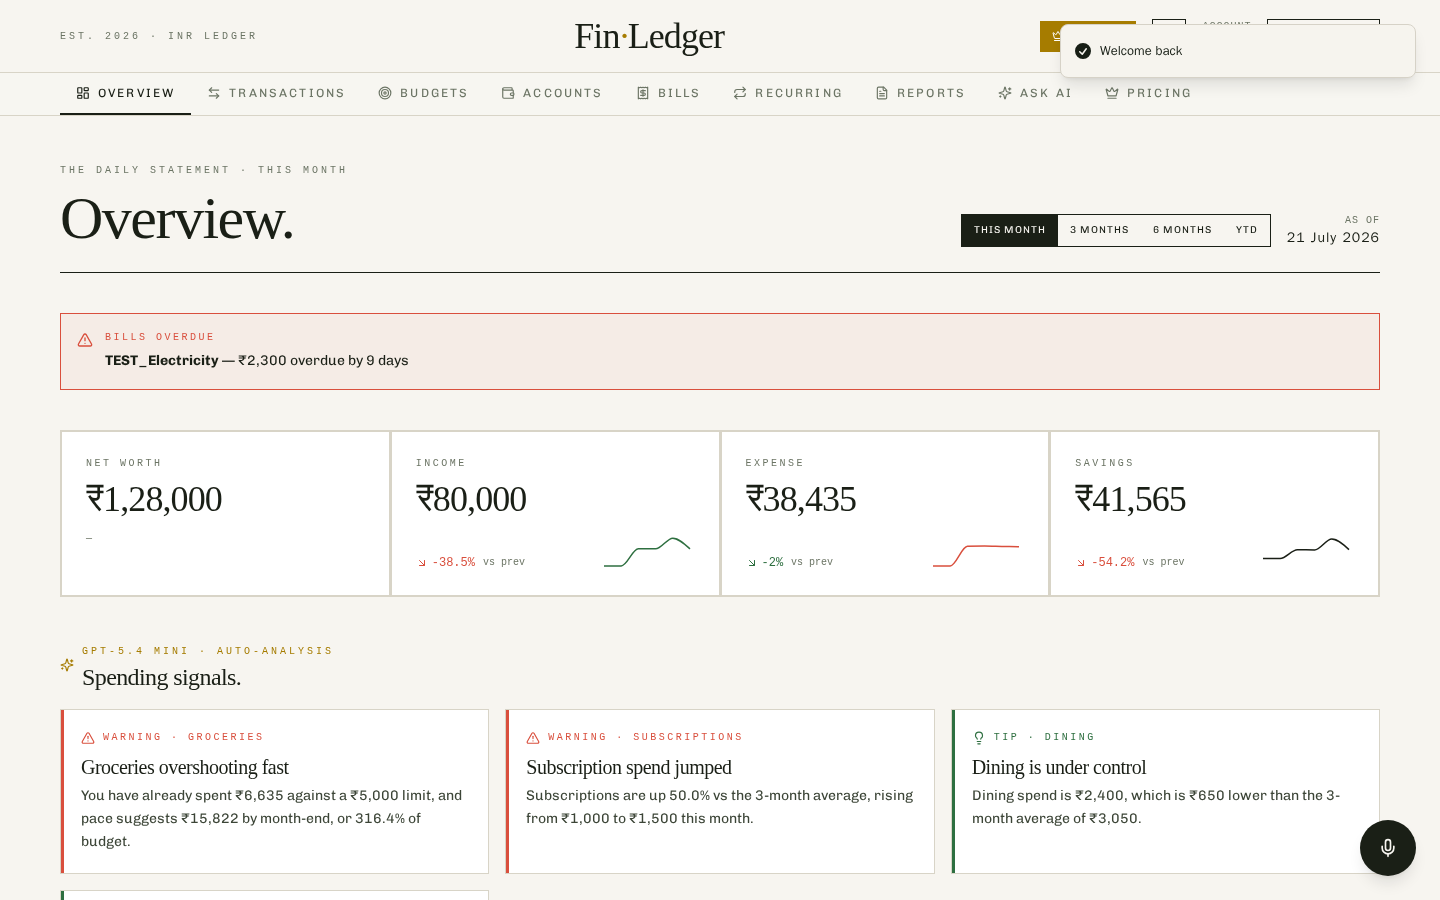Click the Bills receipt icon
The height and width of the screenshot is (900, 1440).
tap(643, 93)
